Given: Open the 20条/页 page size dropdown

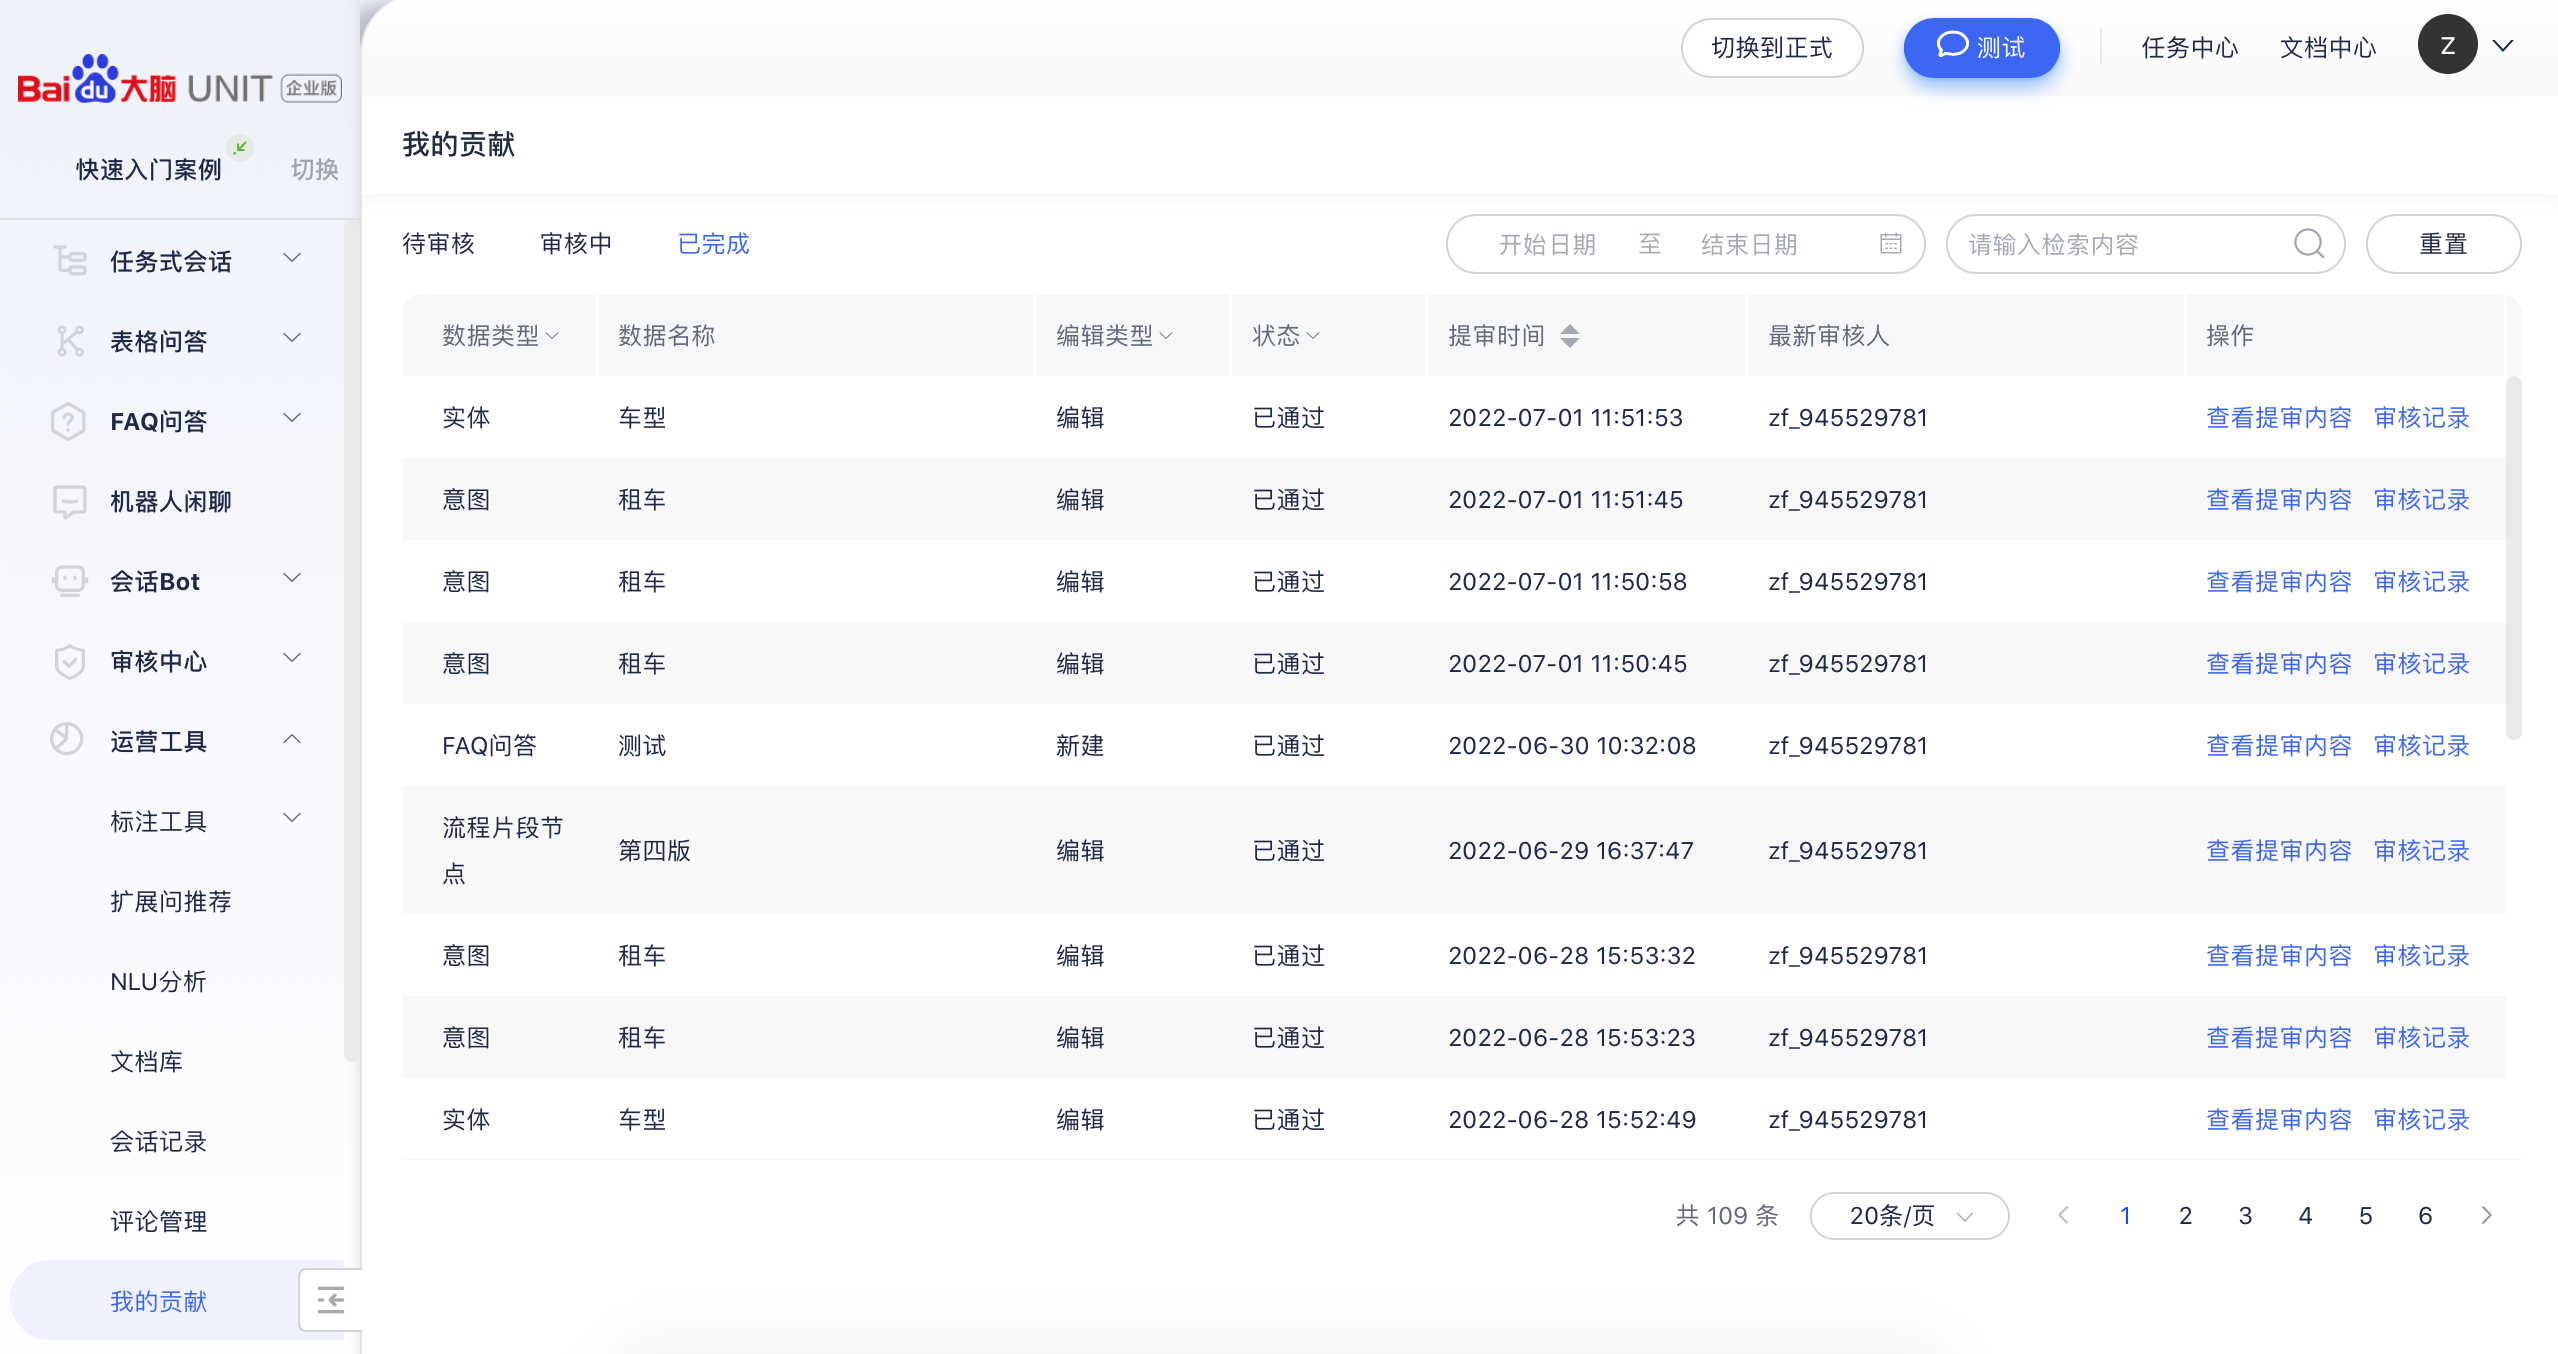Looking at the screenshot, I should coord(1908,1216).
